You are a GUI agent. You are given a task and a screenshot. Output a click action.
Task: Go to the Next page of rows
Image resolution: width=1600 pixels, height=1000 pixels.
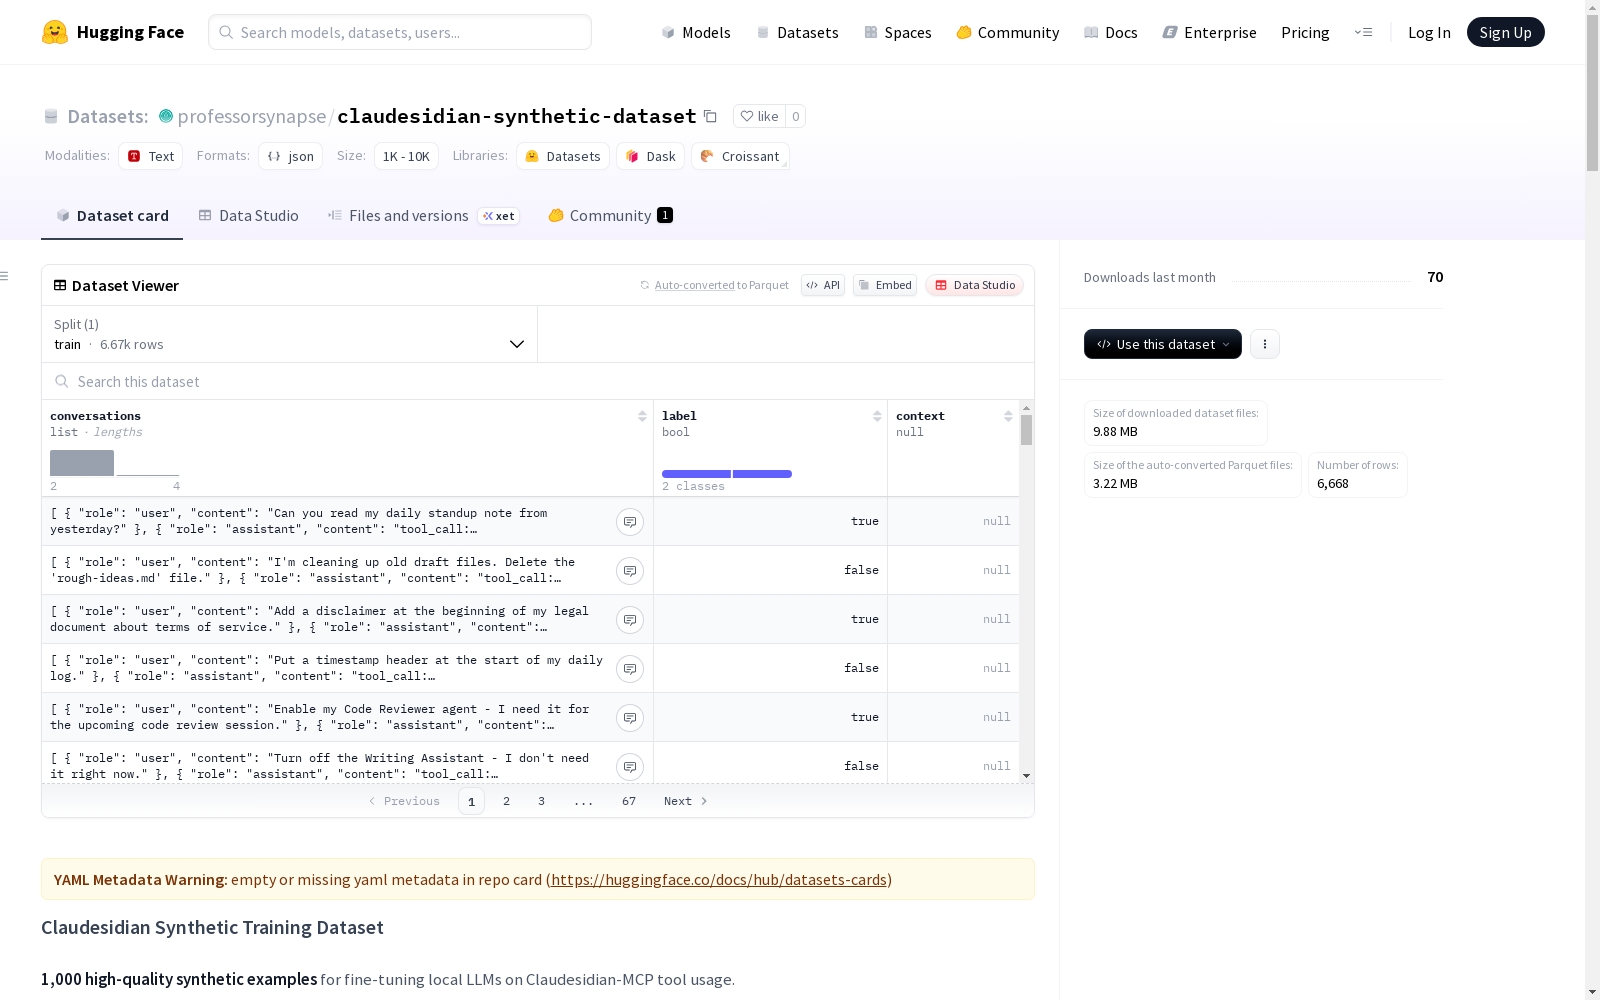click(x=686, y=801)
